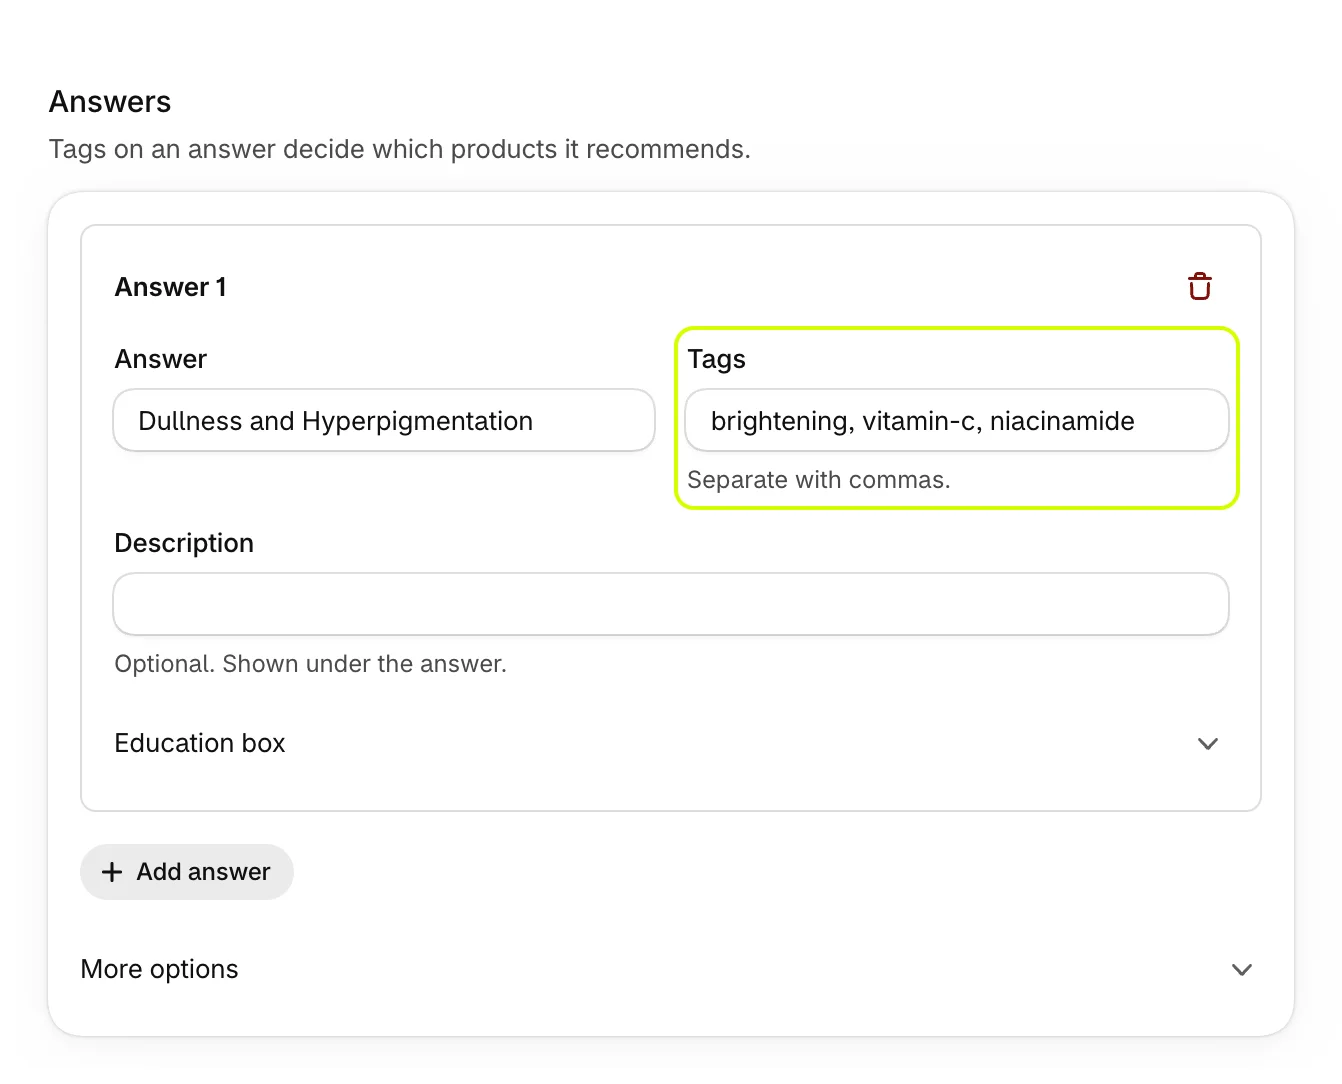
Task: Click into the empty Description field
Action: [x=671, y=604]
